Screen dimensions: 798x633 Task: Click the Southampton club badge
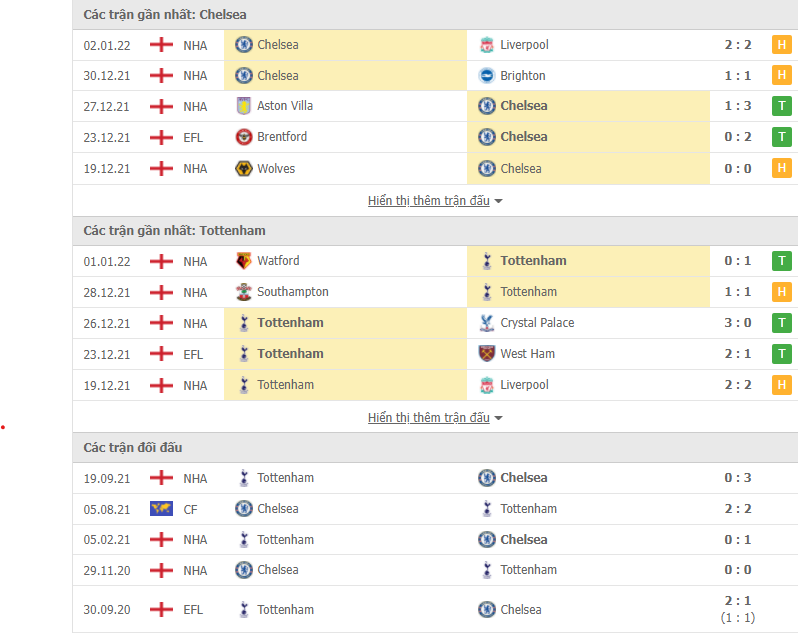click(244, 292)
